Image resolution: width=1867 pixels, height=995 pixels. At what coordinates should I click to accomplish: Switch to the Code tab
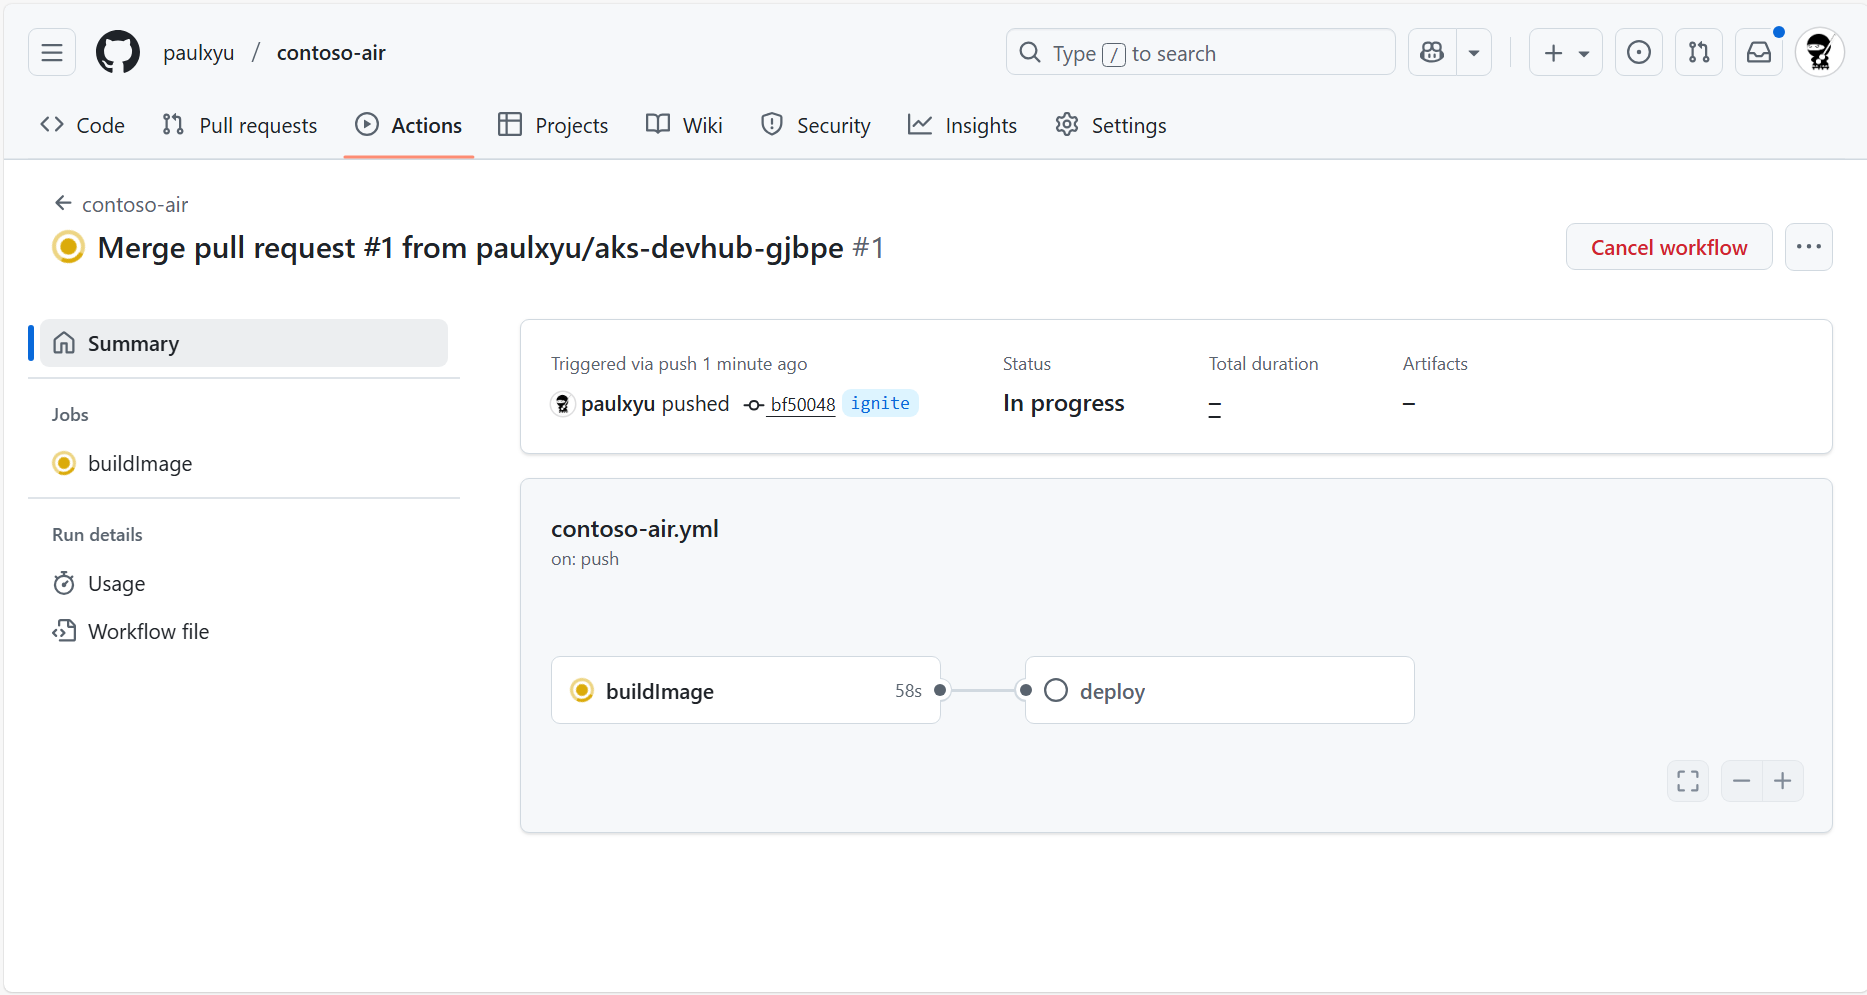(x=81, y=125)
